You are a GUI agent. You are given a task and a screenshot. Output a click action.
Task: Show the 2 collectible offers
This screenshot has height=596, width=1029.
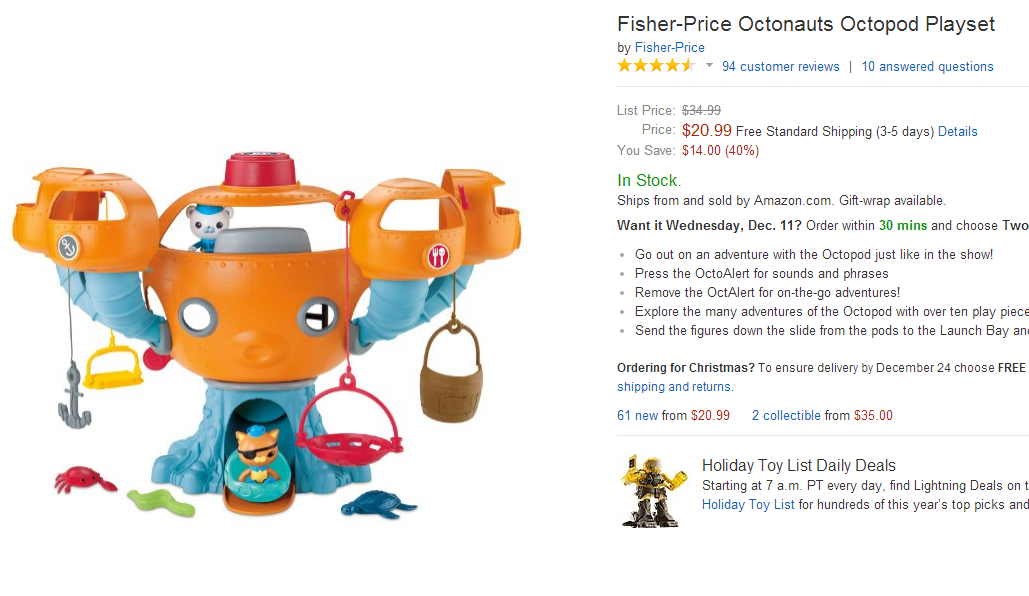click(x=786, y=415)
